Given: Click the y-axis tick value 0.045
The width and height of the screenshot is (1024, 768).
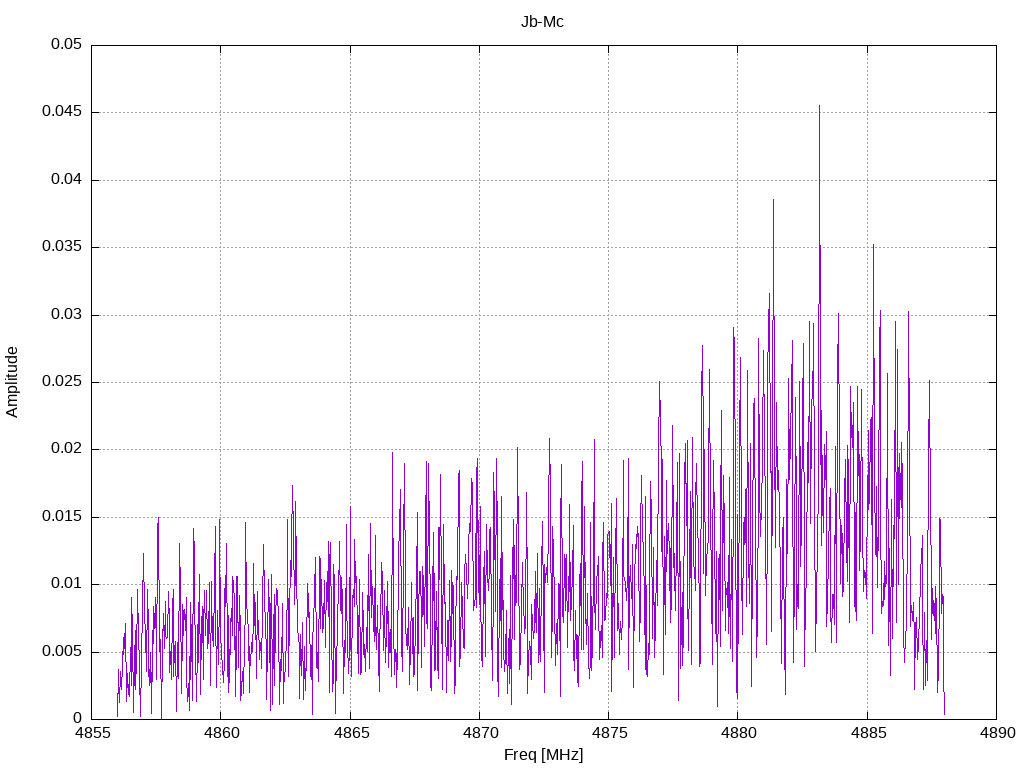Looking at the screenshot, I should pyautogui.click(x=62, y=112).
